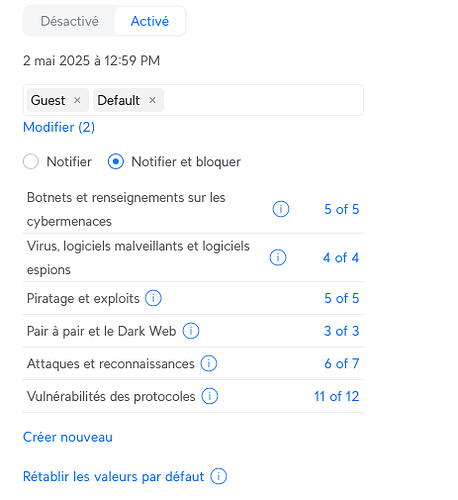
Task: Show info for Virus, logiciels malveillants
Action: tap(278, 258)
